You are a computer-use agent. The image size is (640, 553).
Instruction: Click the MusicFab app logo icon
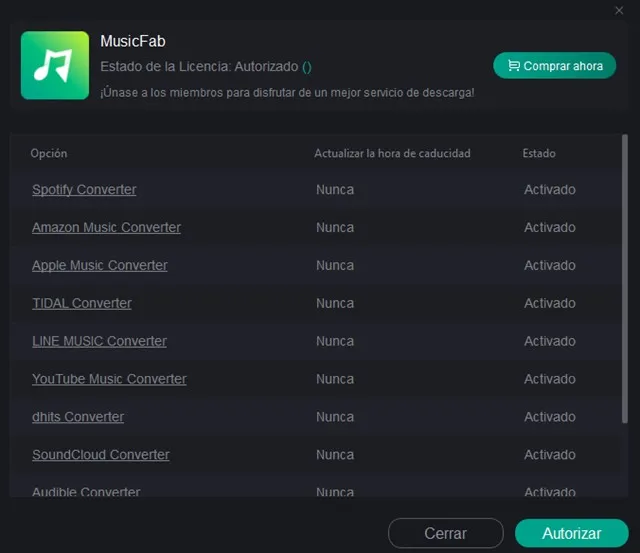click(x=55, y=65)
